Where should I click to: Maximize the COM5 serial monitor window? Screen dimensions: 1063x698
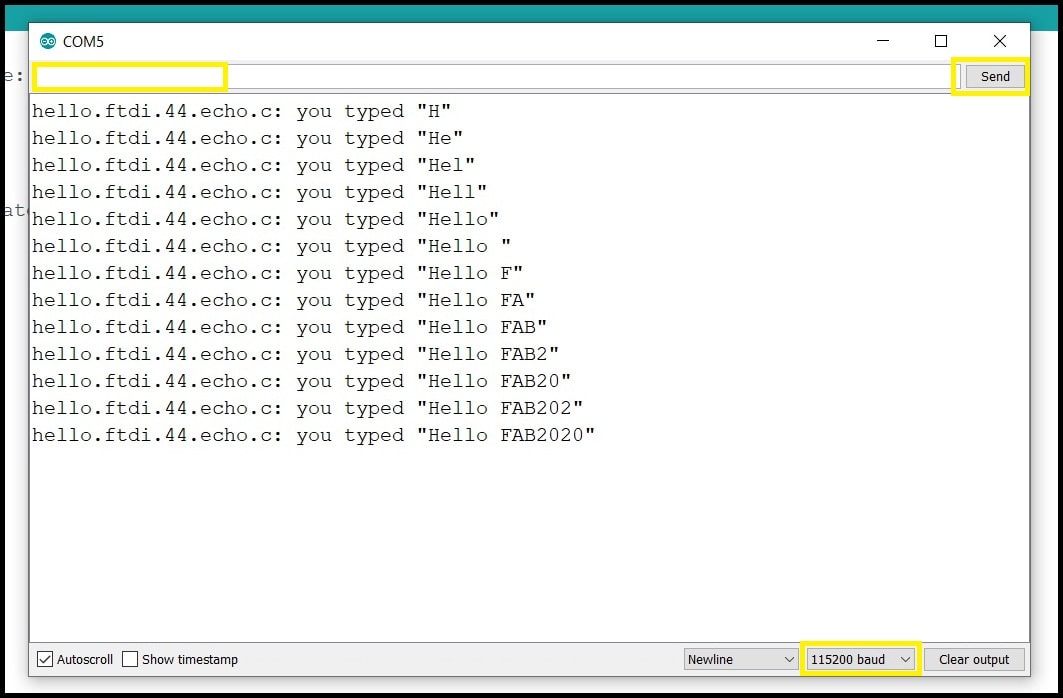coord(941,41)
